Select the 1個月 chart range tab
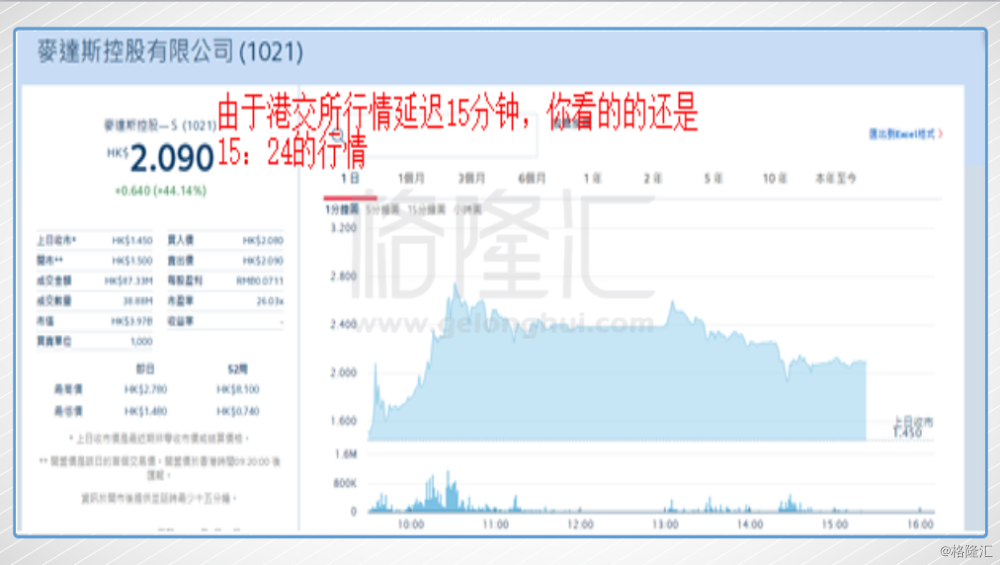The image size is (1000, 565). (x=411, y=179)
